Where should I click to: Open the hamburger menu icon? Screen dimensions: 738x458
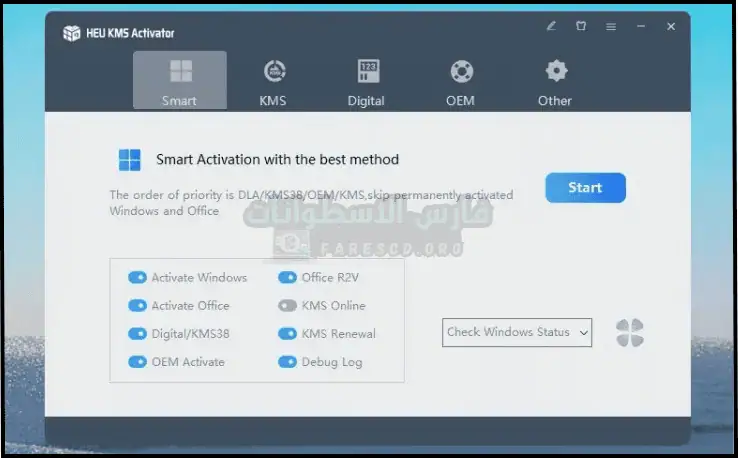click(610, 27)
